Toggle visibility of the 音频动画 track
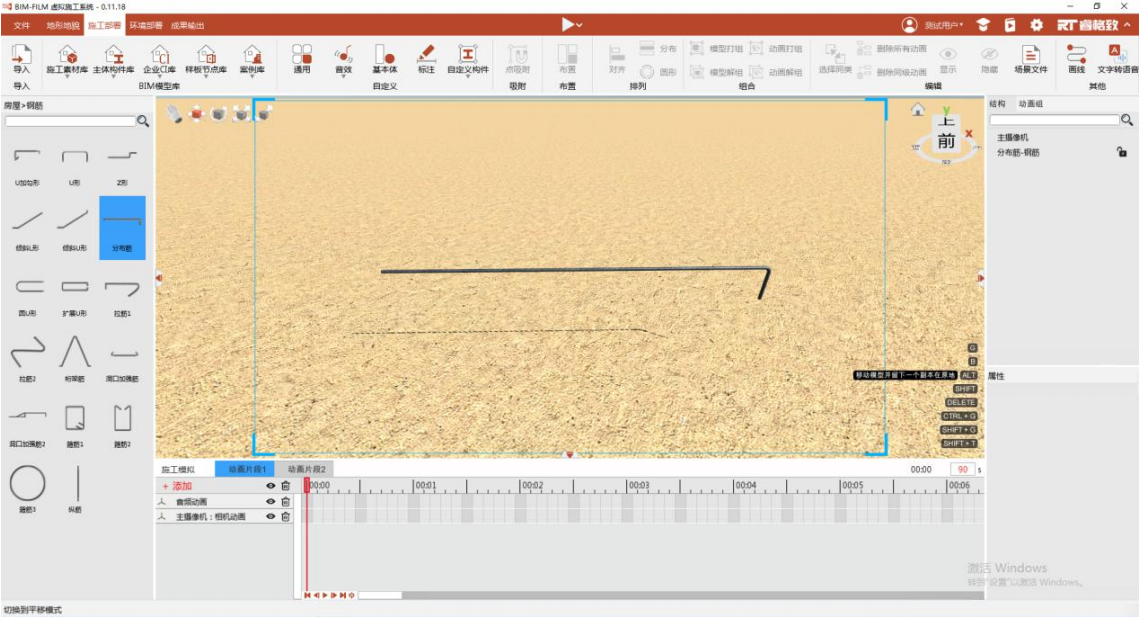Image resolution: width=1140 pixels, height=617 pixels. pyautogui.click(x=270, y=501)
